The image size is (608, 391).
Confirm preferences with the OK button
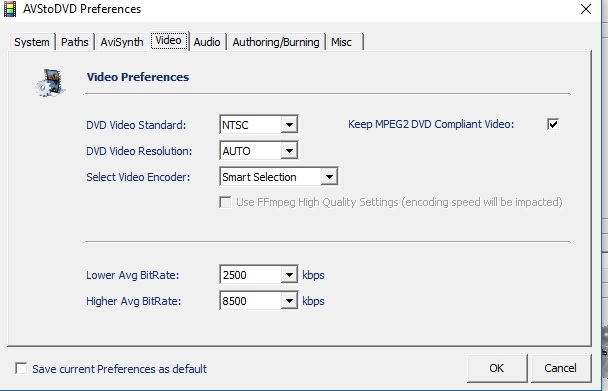pyautogui.click(x=497, y=368)
